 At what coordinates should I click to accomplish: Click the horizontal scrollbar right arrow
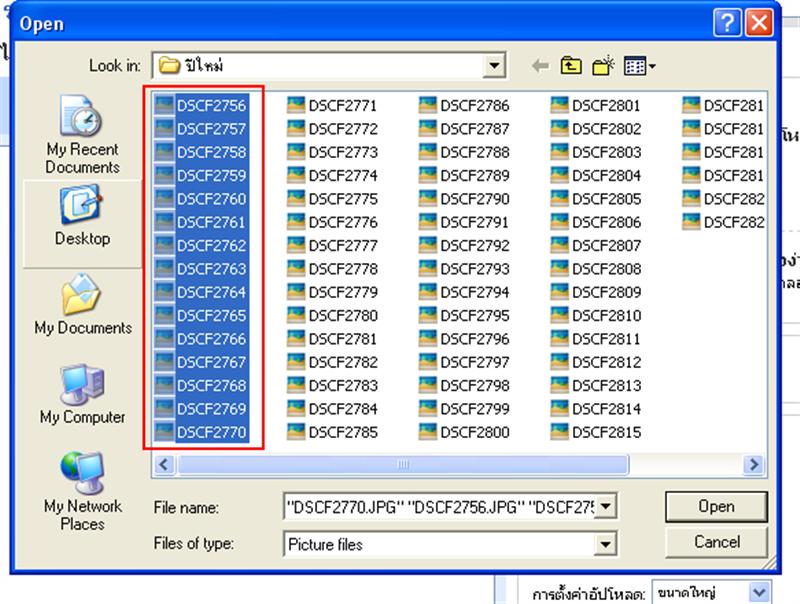(756, 465)
